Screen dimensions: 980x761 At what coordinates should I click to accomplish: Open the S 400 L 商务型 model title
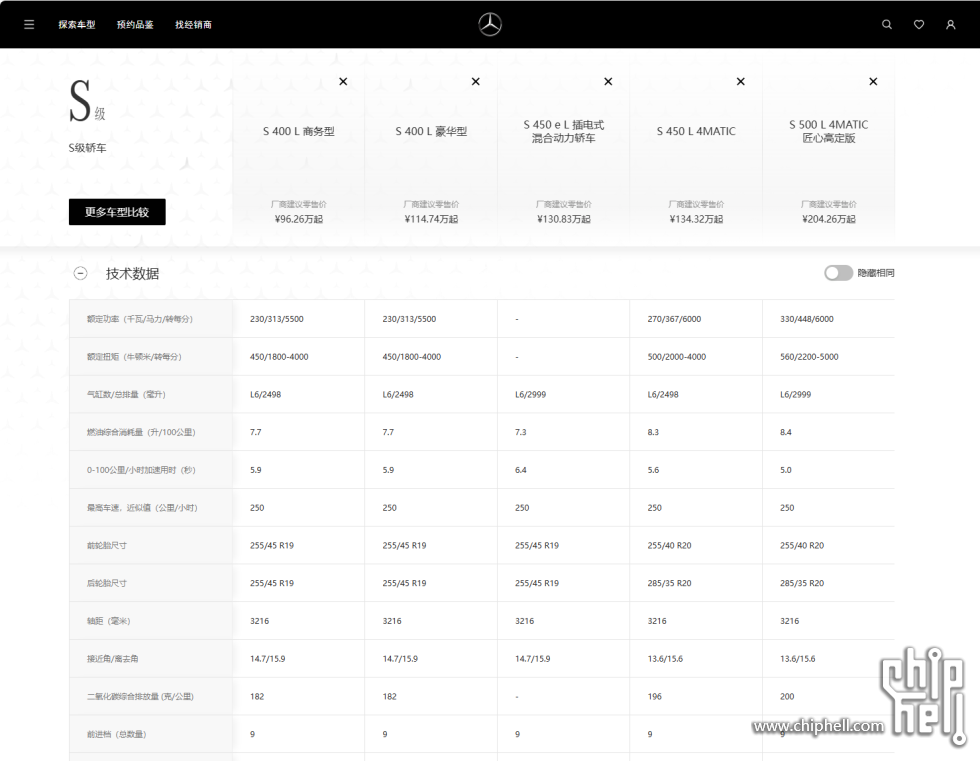click(x=299, y=131)
